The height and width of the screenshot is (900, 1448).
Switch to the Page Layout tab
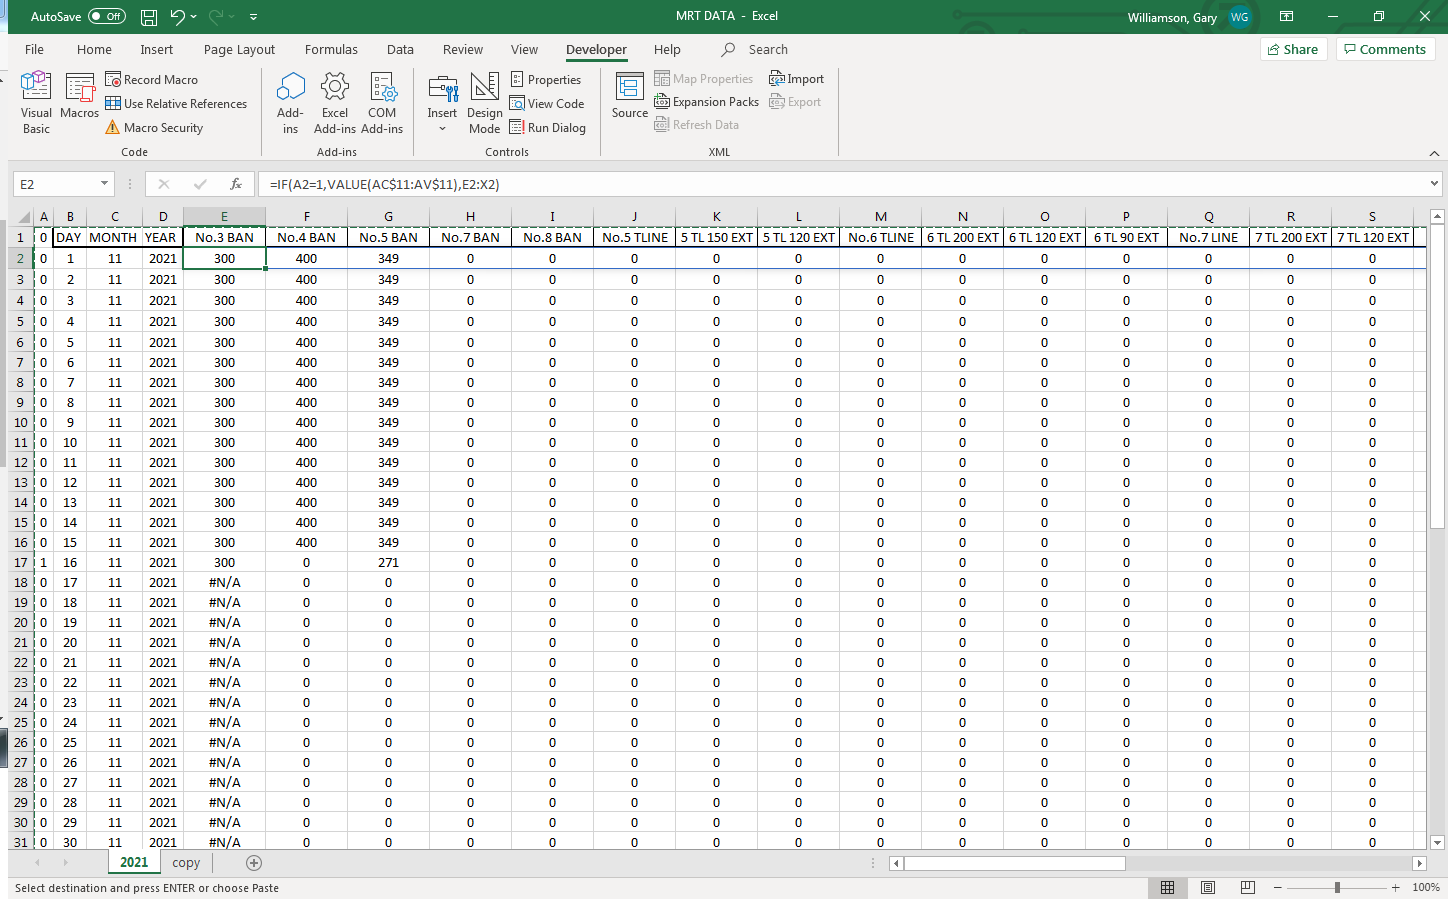tap(239, 49)
